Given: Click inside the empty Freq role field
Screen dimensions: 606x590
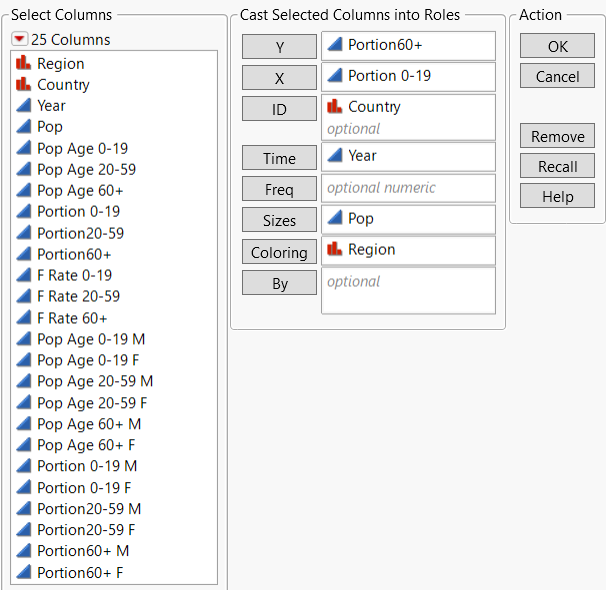Looking at the screenshot, I should [x=408, y=188].
